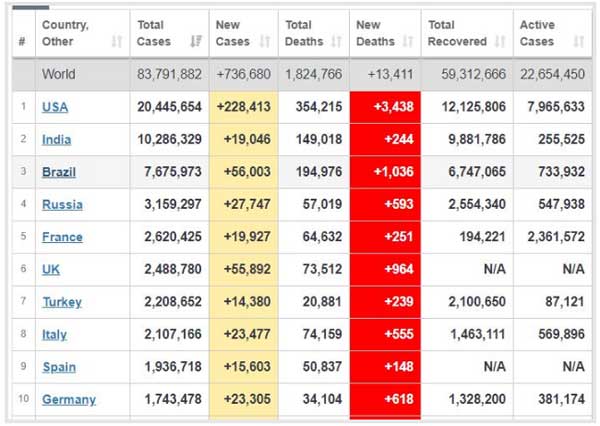
Task: Click the World row total cases
Action: tap(170, 74)
